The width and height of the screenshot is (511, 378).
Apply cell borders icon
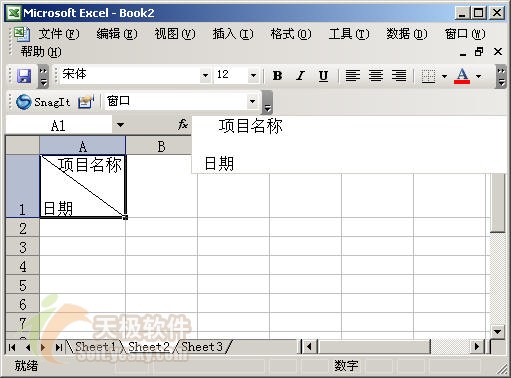[428, 76]
